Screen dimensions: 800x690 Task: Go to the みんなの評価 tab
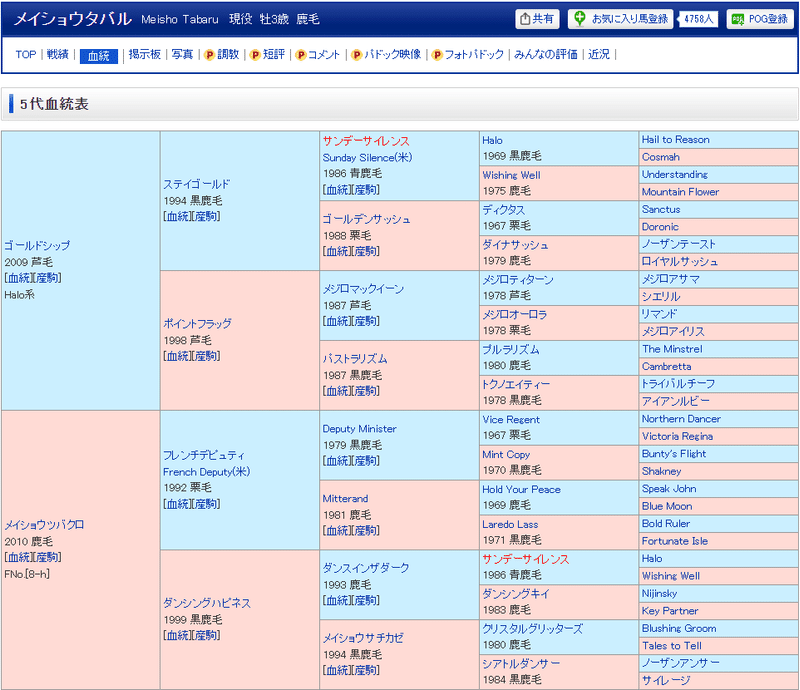545,54
